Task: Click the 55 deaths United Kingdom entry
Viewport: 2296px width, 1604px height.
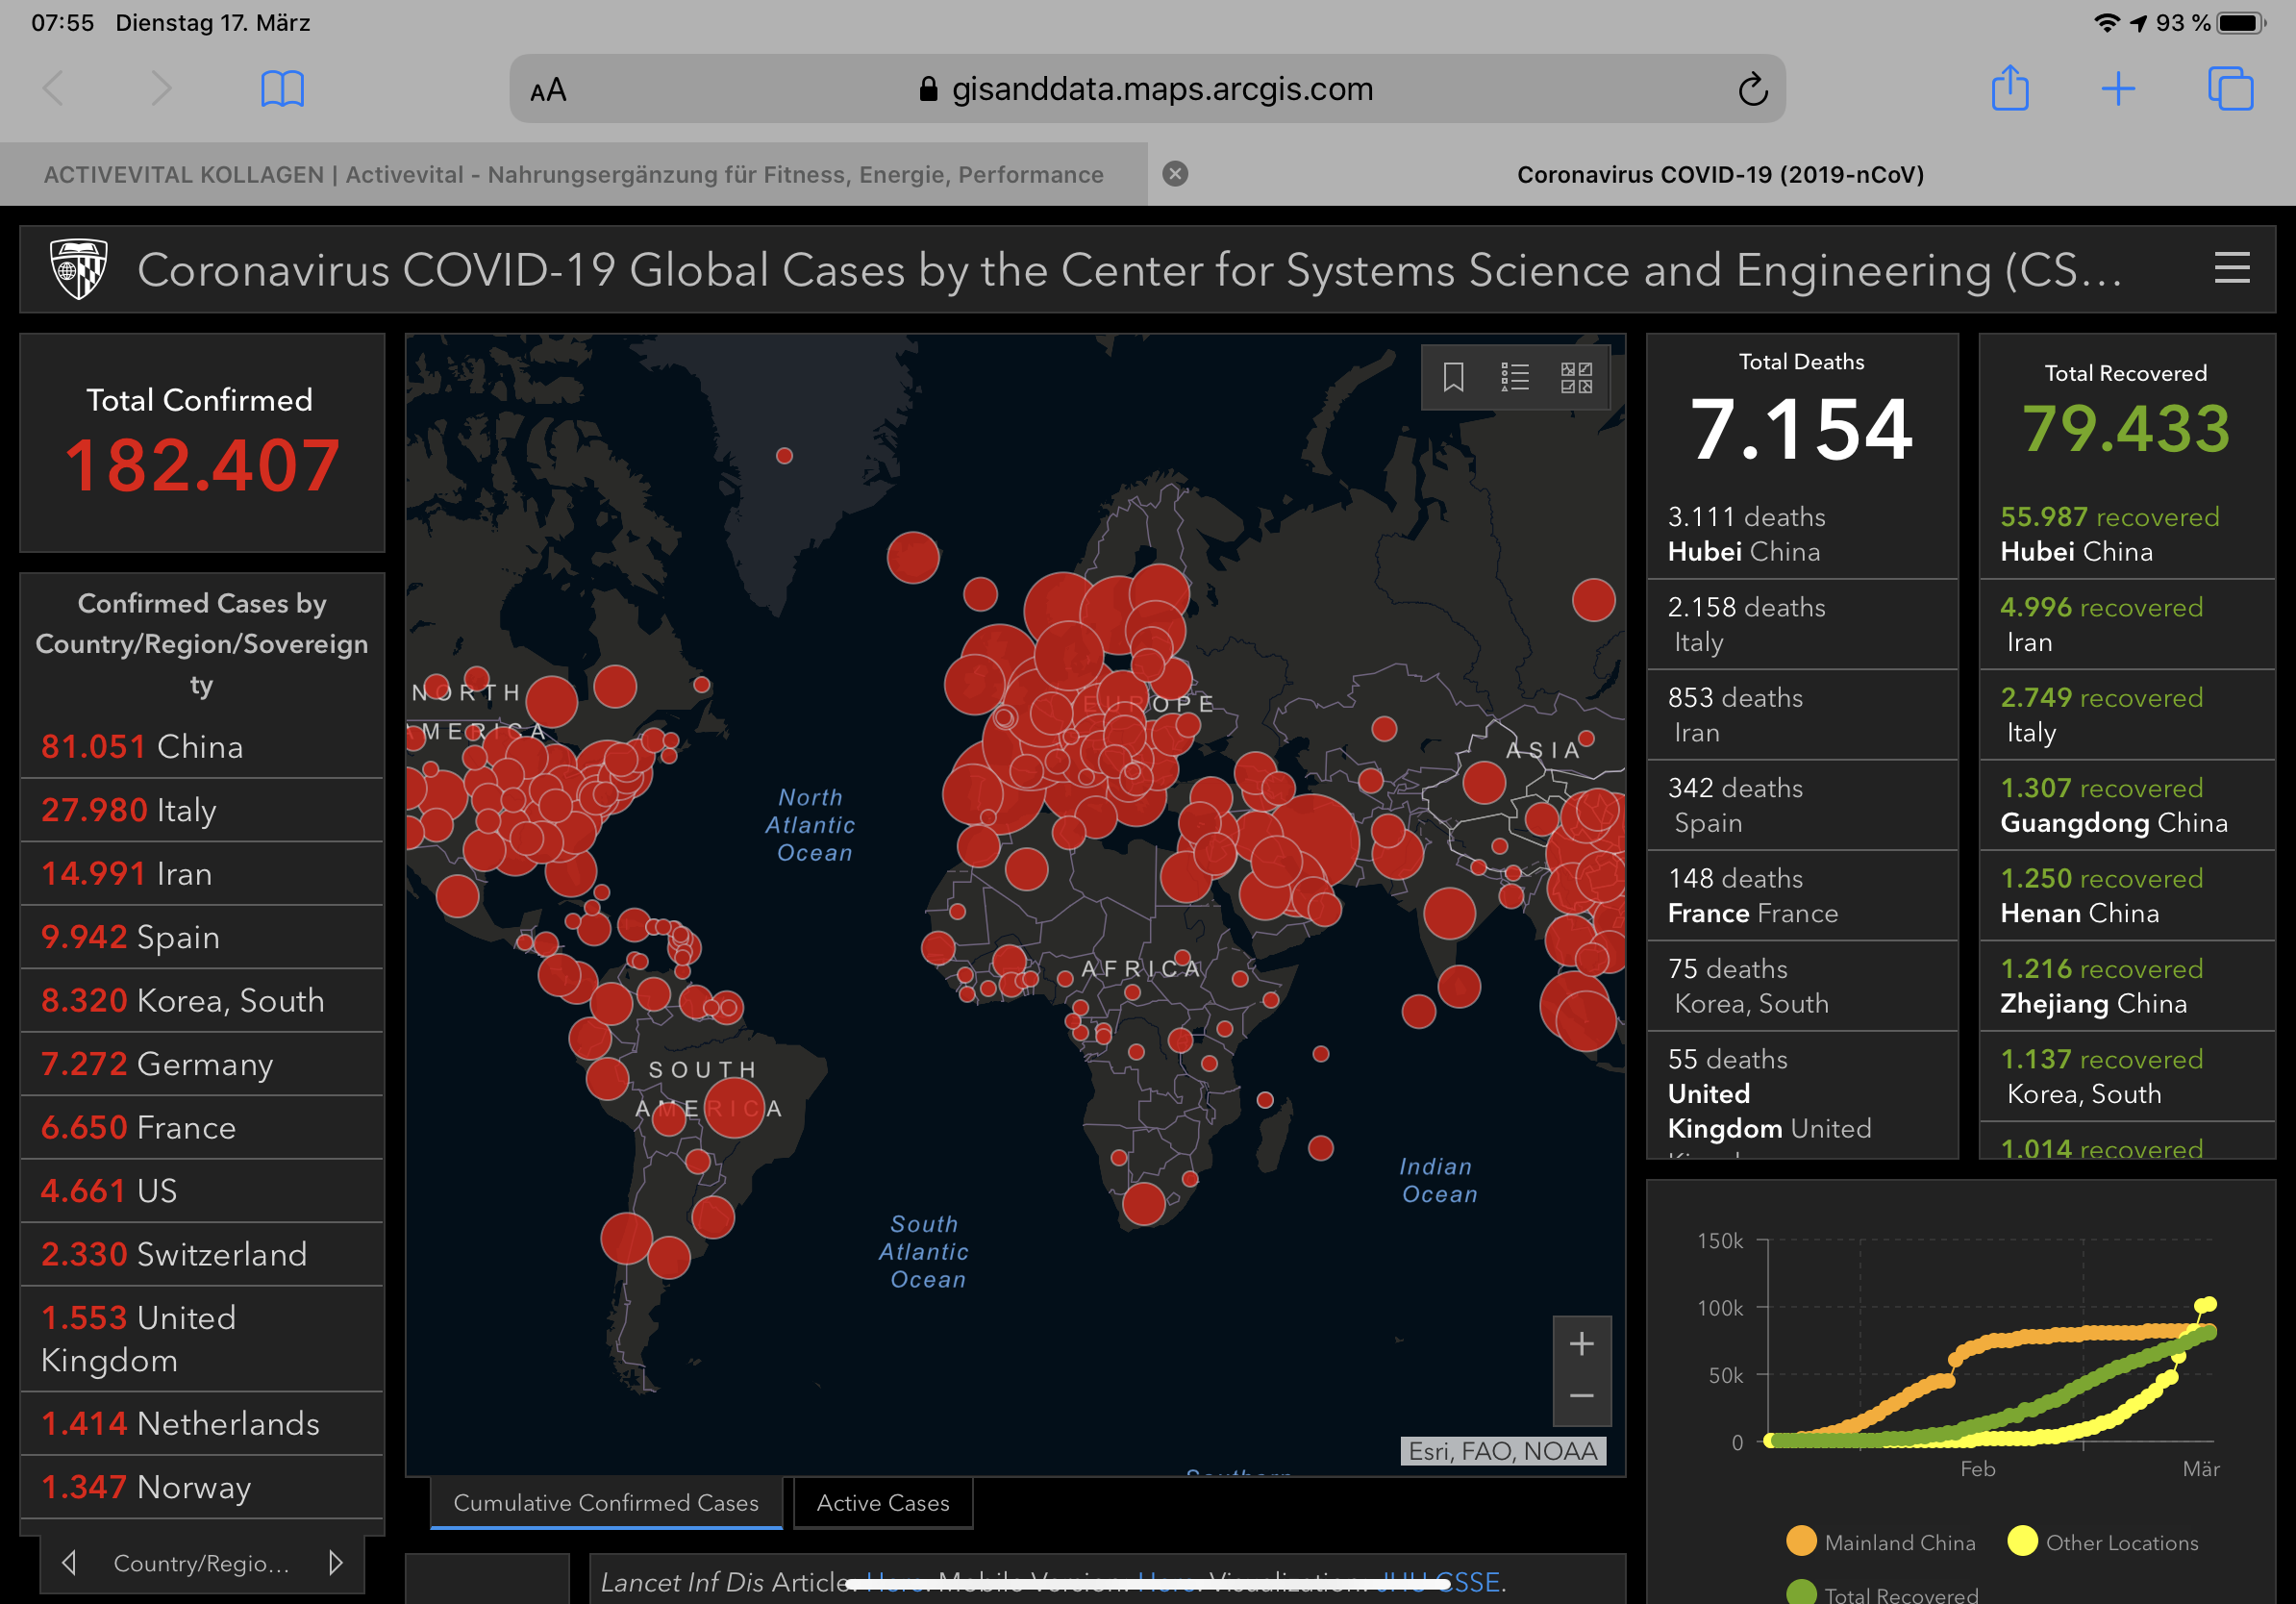Action: pos(1801,1096)
